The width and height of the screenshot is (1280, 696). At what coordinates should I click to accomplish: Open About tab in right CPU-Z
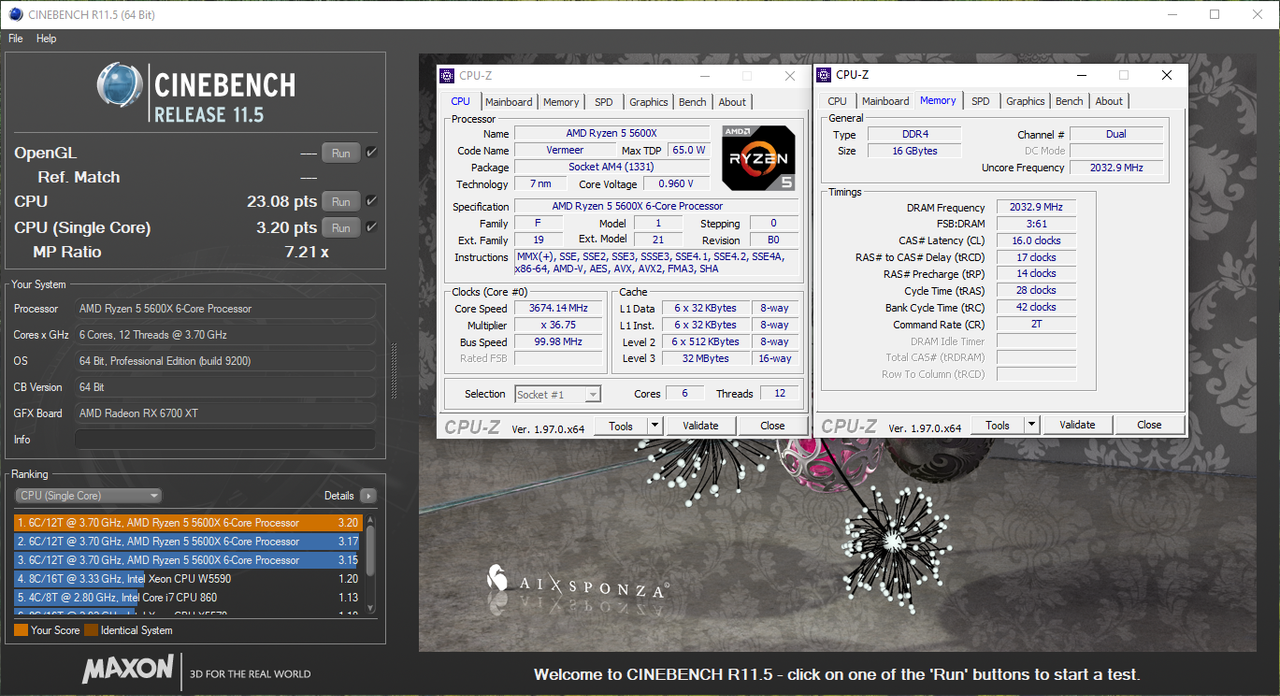click(x=1109, y=101)
